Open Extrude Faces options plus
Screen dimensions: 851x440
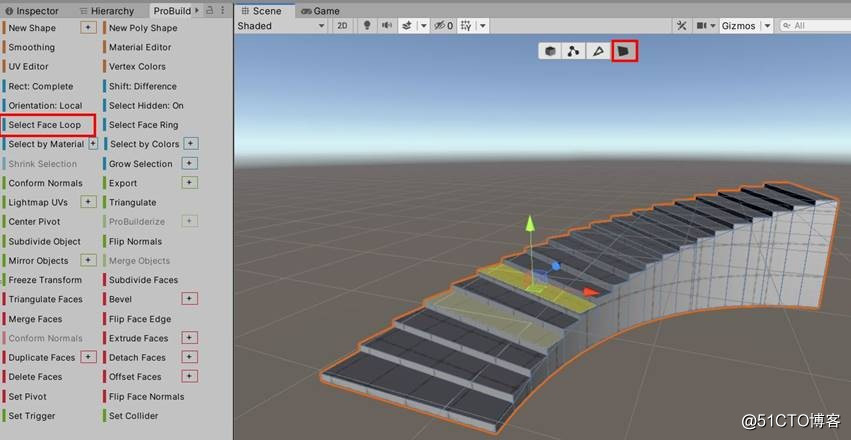[189, 337]
